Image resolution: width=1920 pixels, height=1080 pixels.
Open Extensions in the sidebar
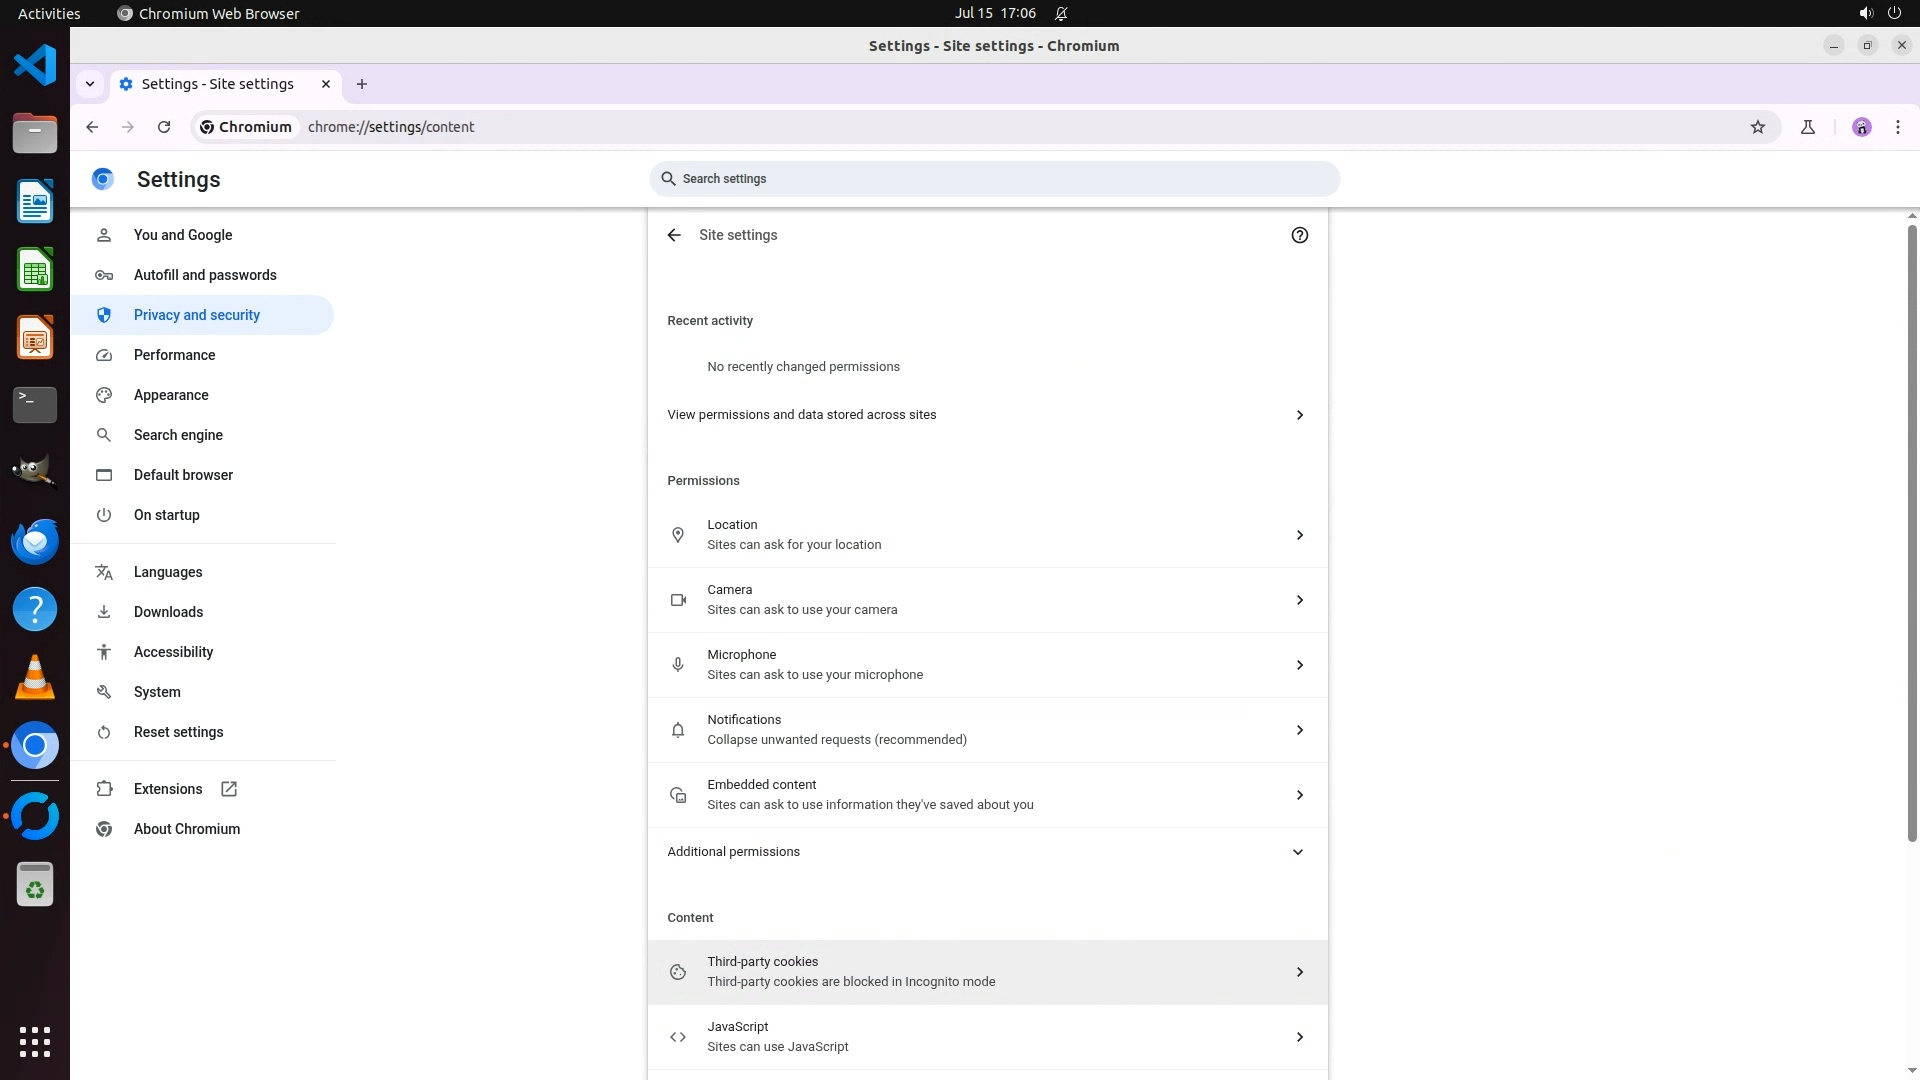(168, 789)
